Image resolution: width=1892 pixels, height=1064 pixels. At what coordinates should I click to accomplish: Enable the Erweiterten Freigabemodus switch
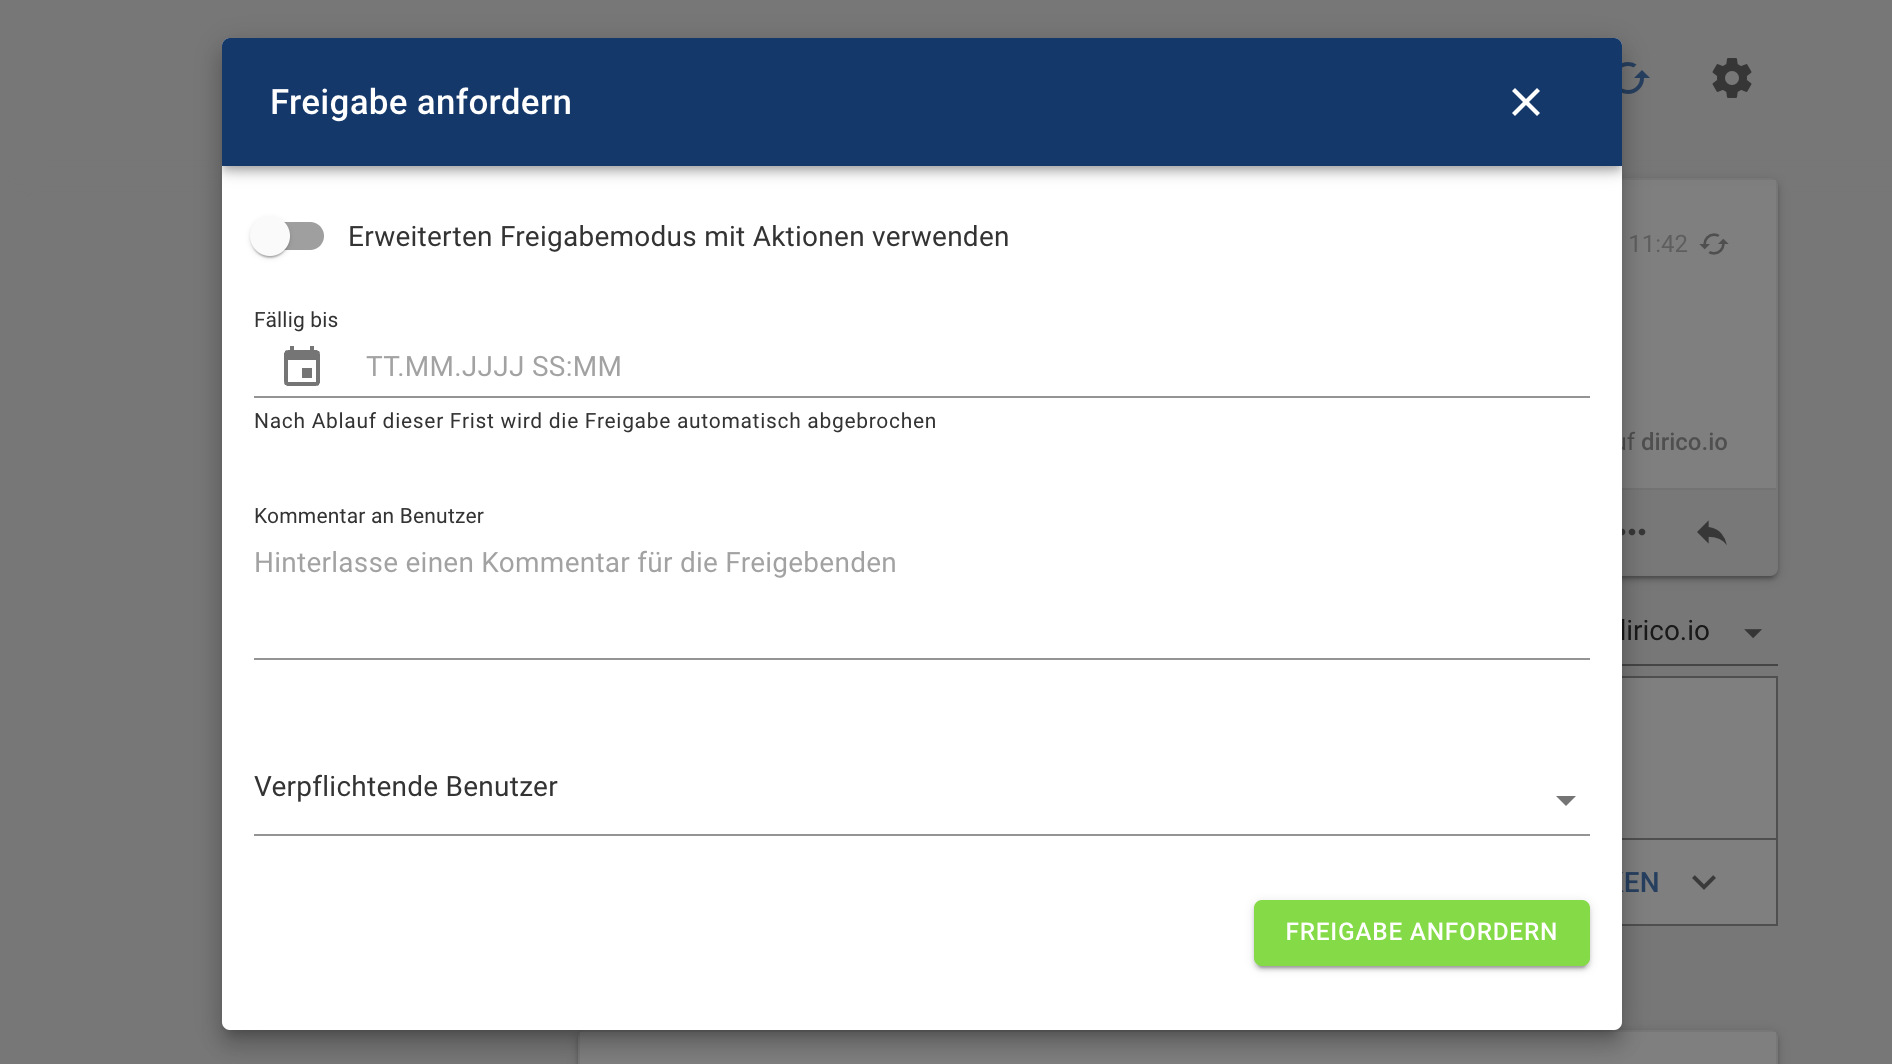(x=288, y=237)
